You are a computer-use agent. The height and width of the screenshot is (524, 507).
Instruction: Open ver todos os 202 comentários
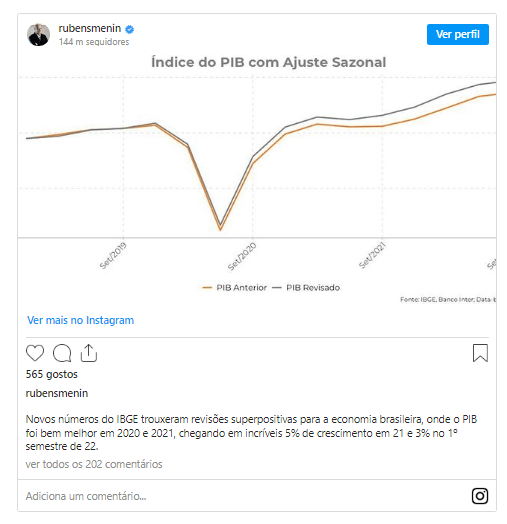click(x=94, y=464)
